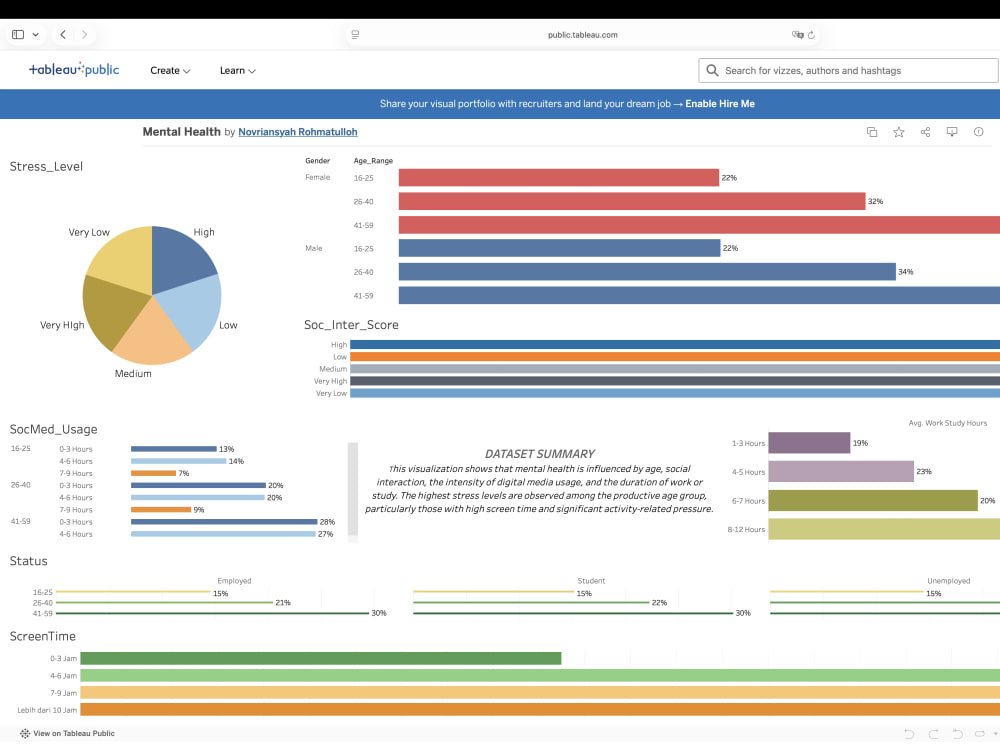This screenshot has width=1000, height=750.
Task: Select the Low slice of the pie chart
Action: (x=195, y=309)
